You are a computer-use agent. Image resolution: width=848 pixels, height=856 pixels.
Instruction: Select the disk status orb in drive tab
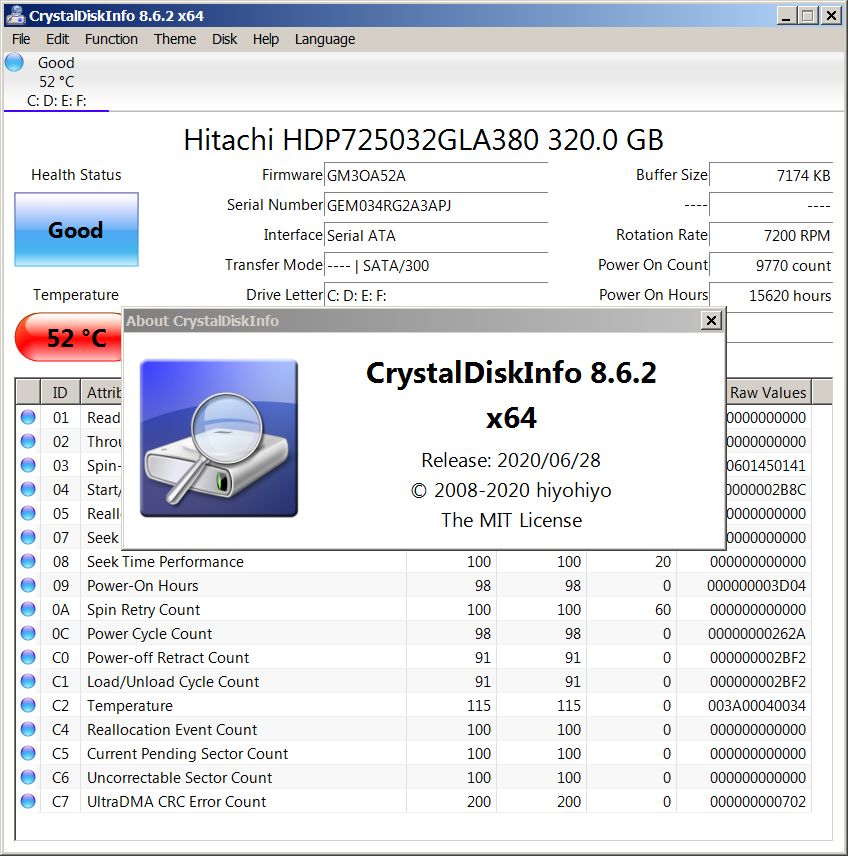pyautogui.click(x=15, y=62)
